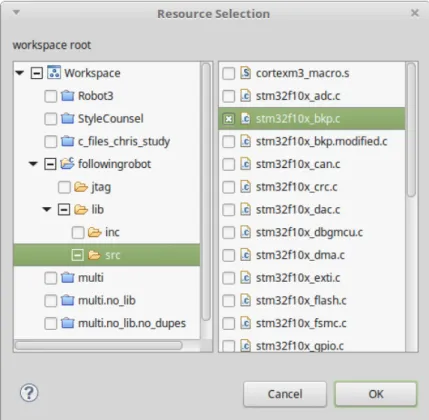Click the stm32f10x_bkp.modified.c file icon
This screenshot has height=420, width=429.
pos(246,141)
